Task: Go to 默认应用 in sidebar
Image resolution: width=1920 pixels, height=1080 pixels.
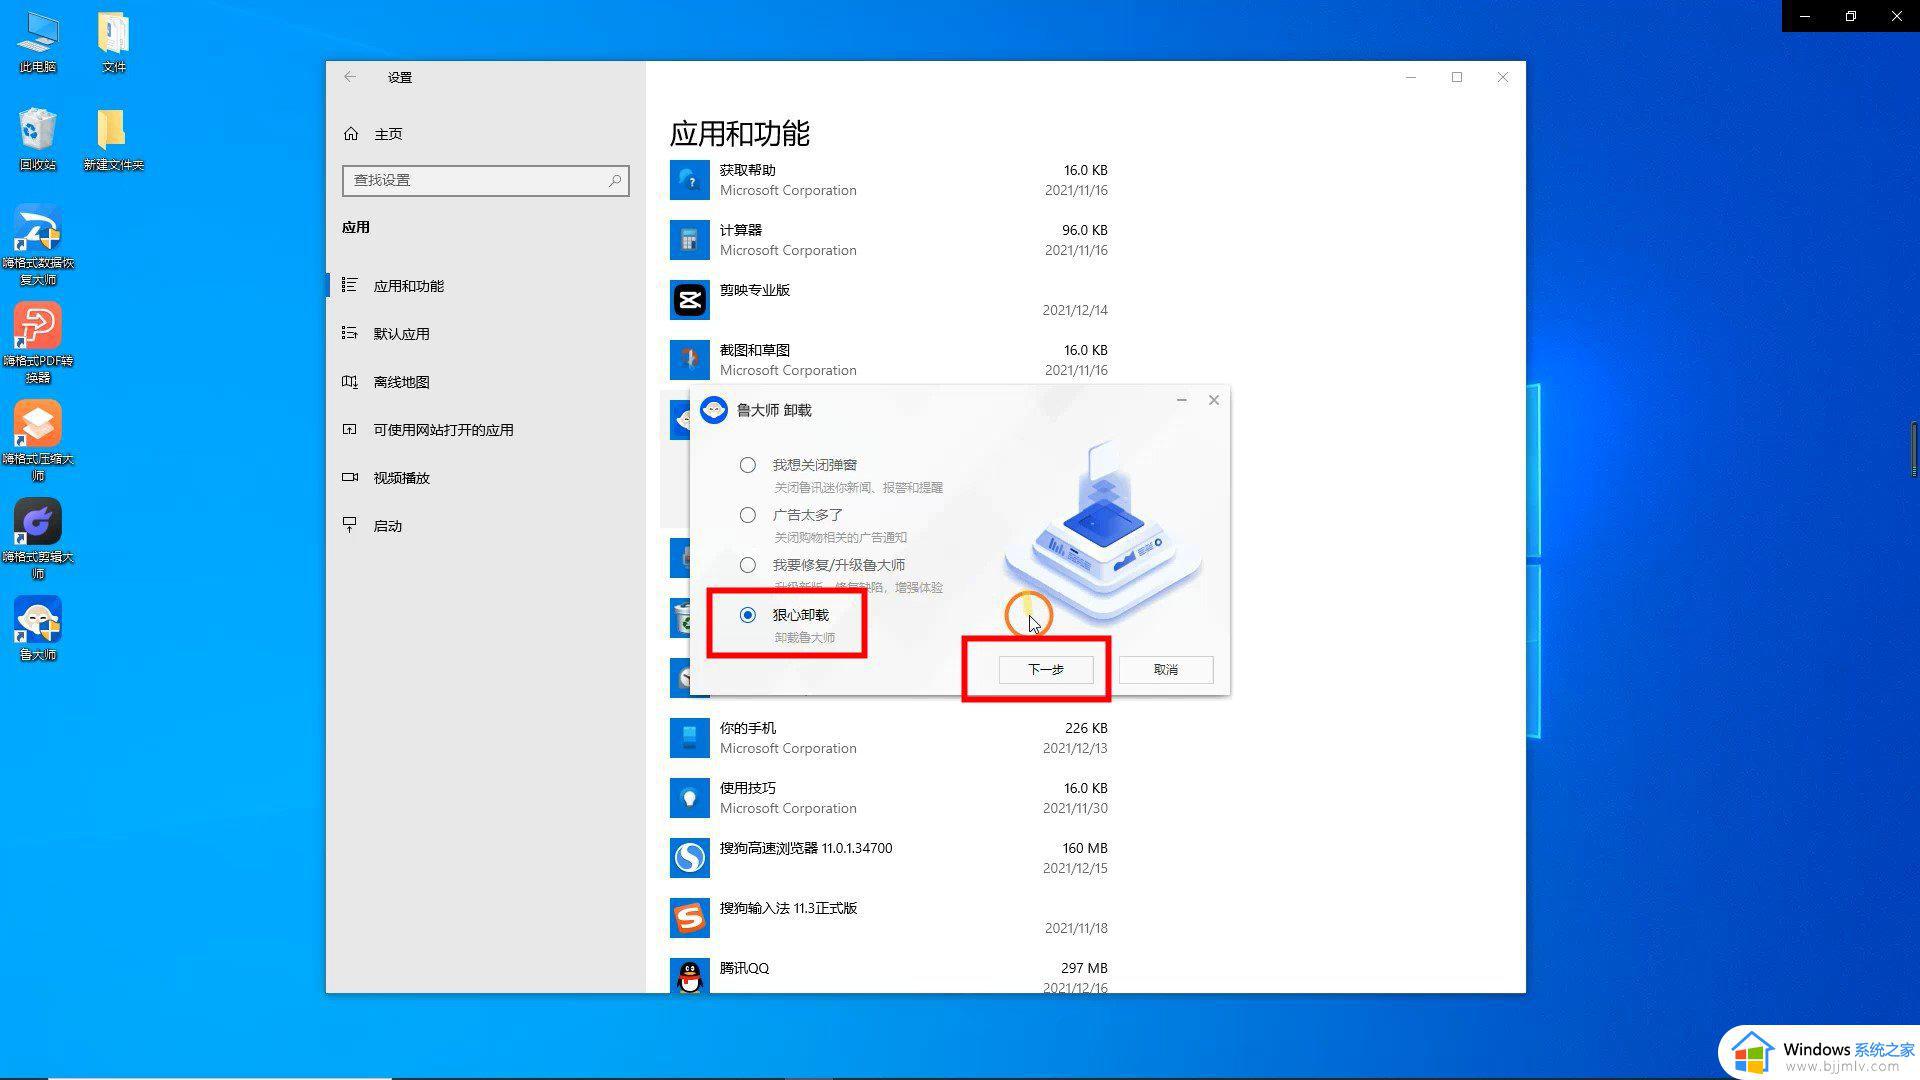Action: [401, 334]
